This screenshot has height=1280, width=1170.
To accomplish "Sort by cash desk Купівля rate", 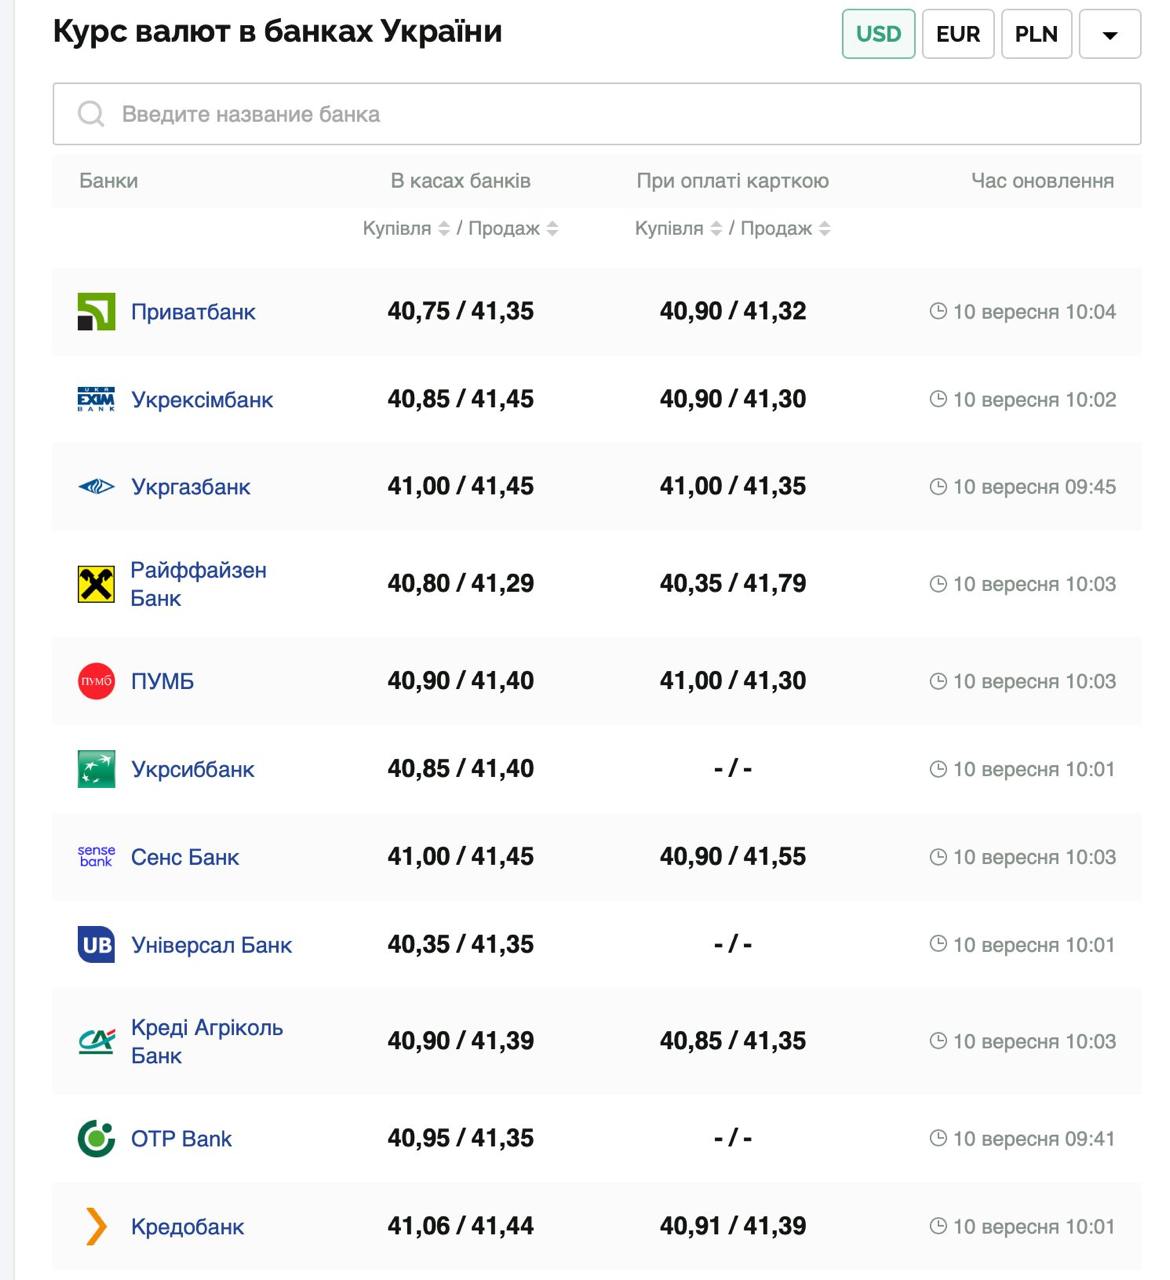I will coord(444,229).
